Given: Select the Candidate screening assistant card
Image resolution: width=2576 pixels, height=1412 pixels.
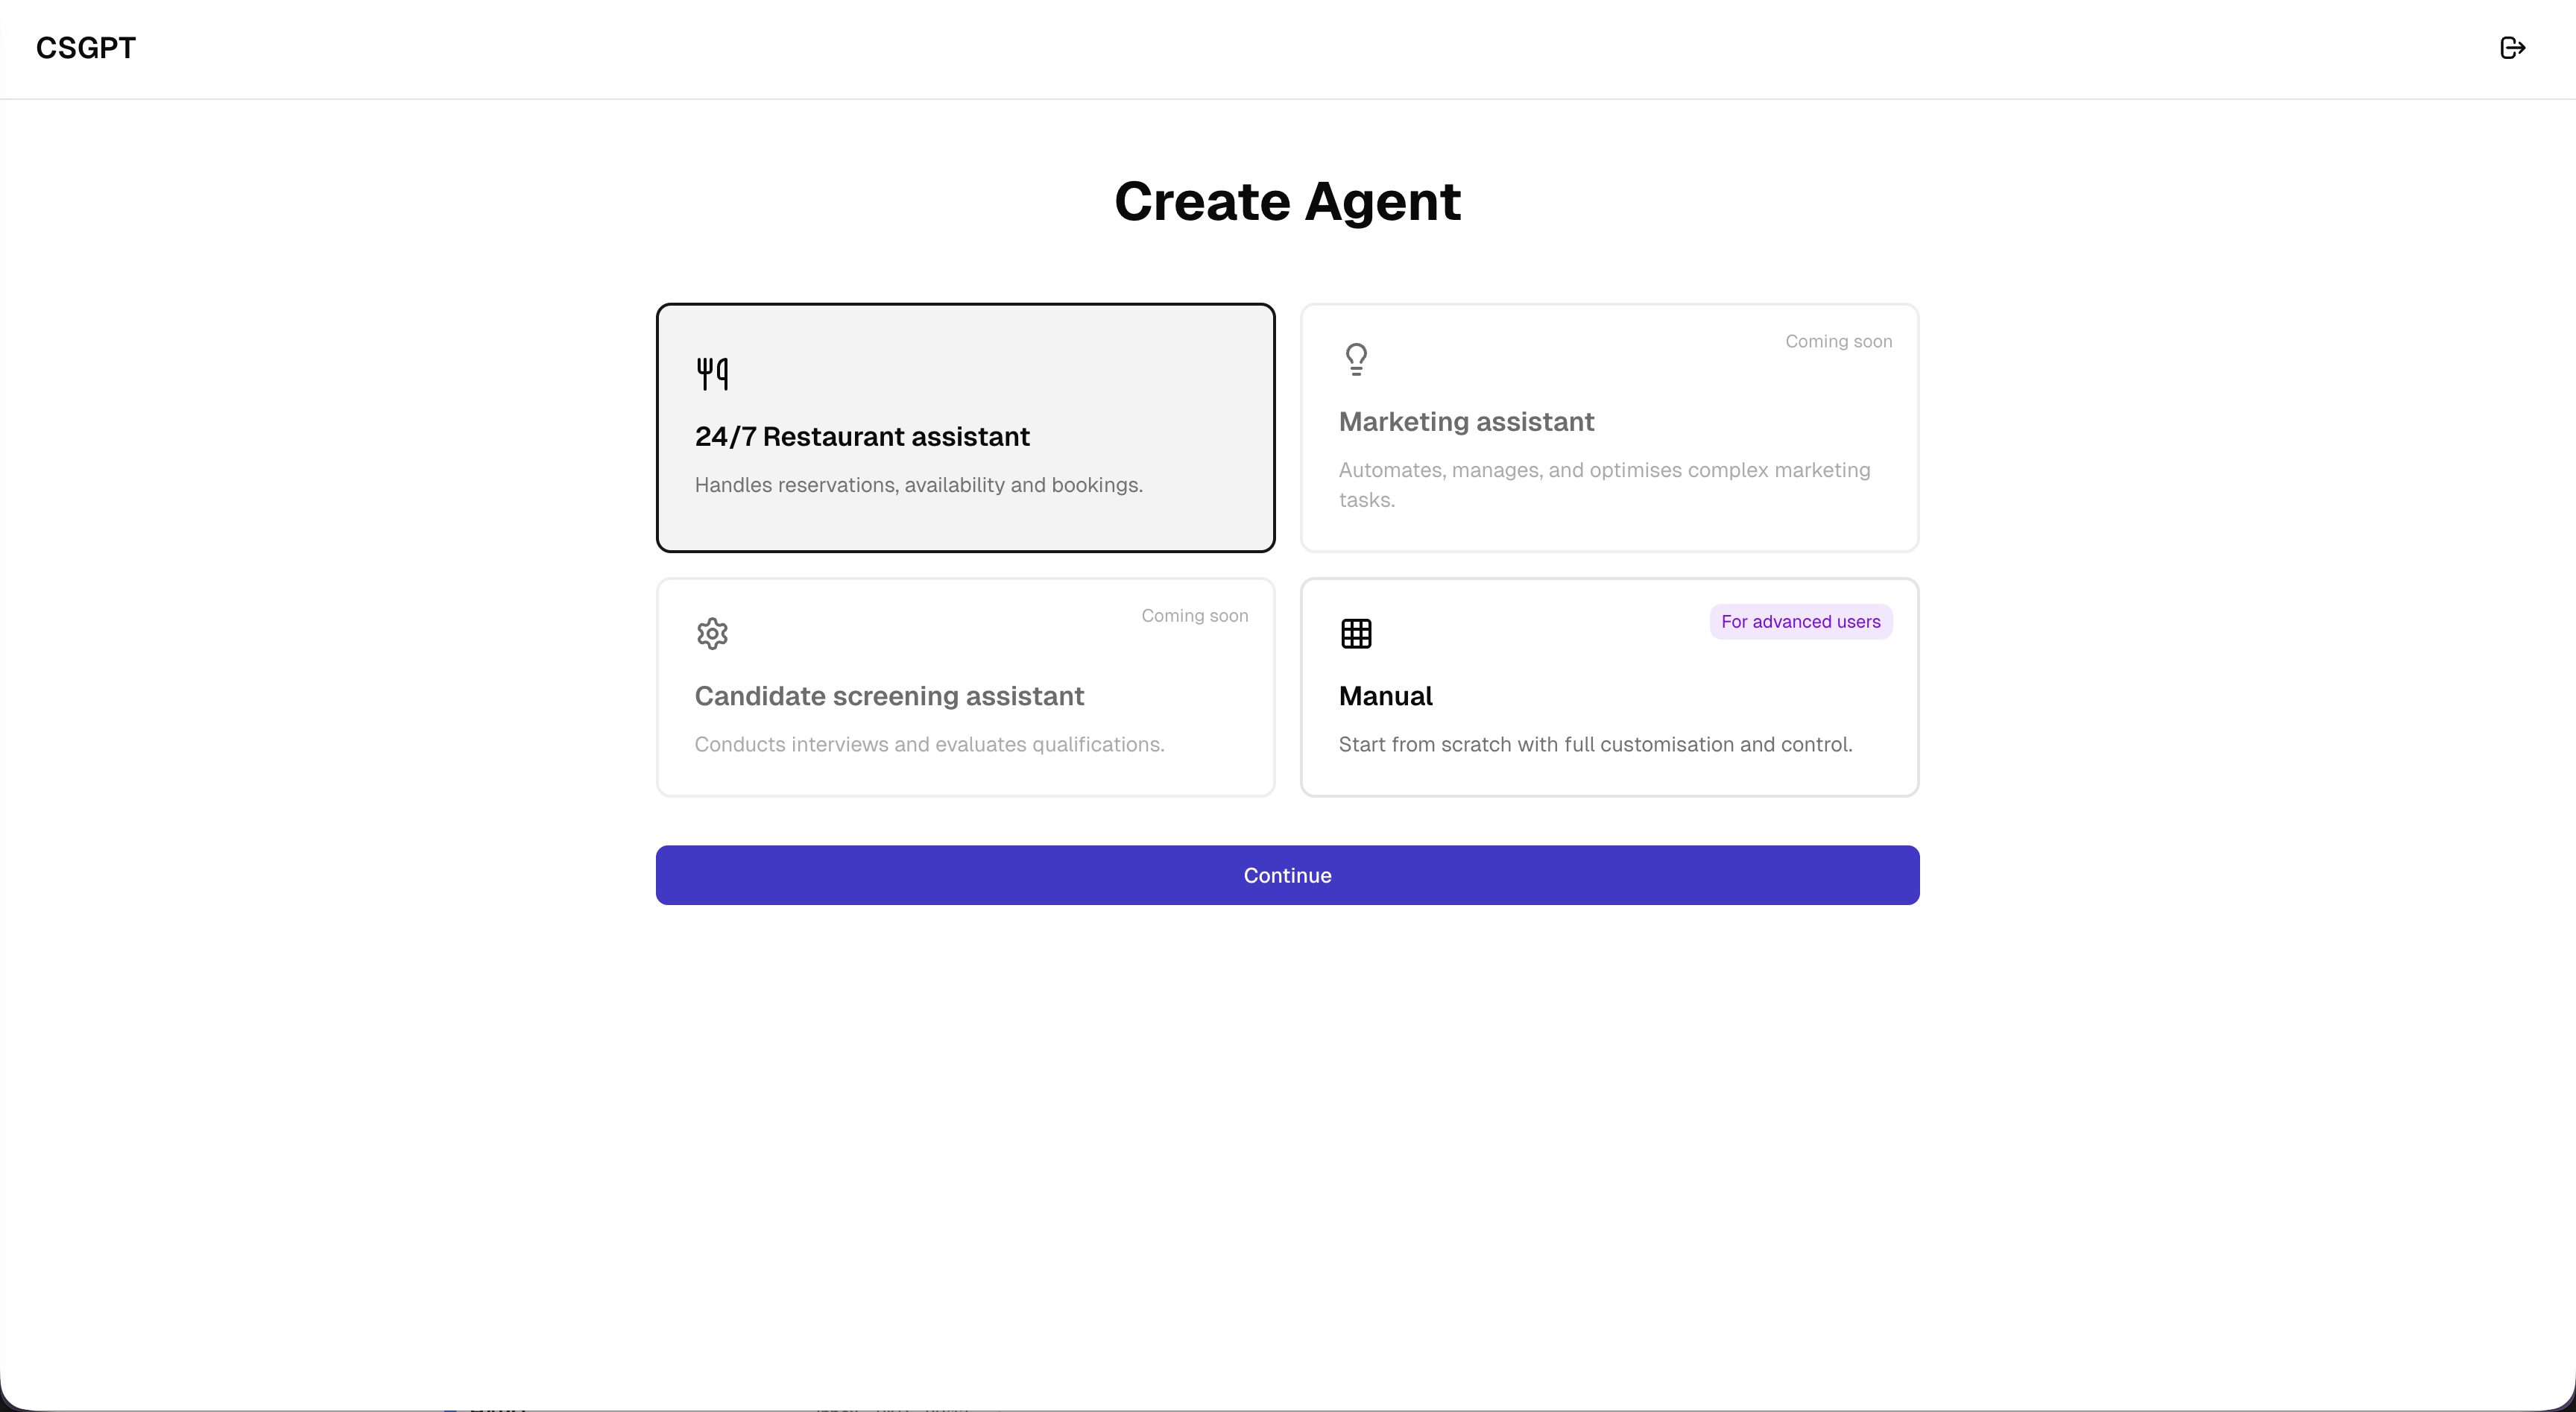Looking at the screenshot, I should 964,687.
